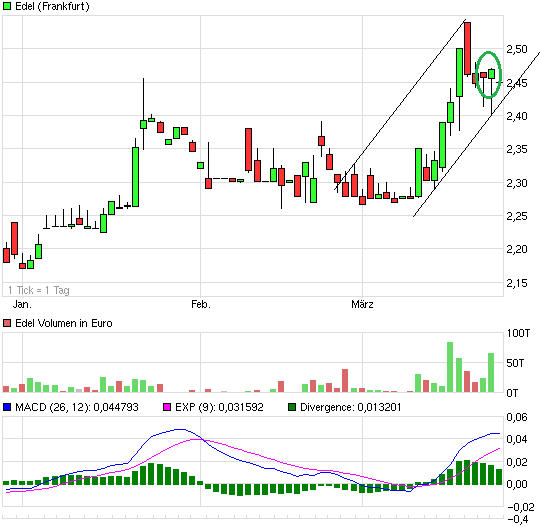Click the last green volume bar on the right
The width and height of the screenshot is (540, 527).
tap(491, 373)
